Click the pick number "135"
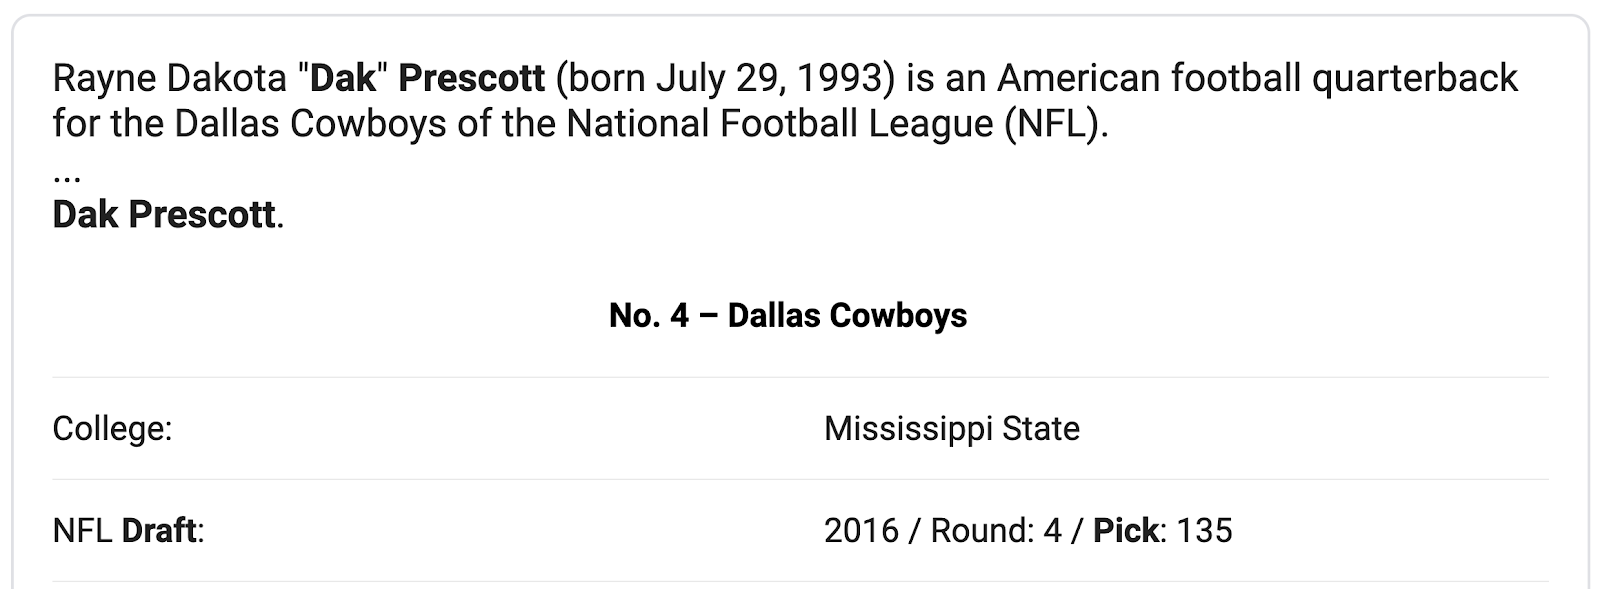The height and width of the screenshot is (589, 1600). pyautogui.click(x=1204, y=531)
